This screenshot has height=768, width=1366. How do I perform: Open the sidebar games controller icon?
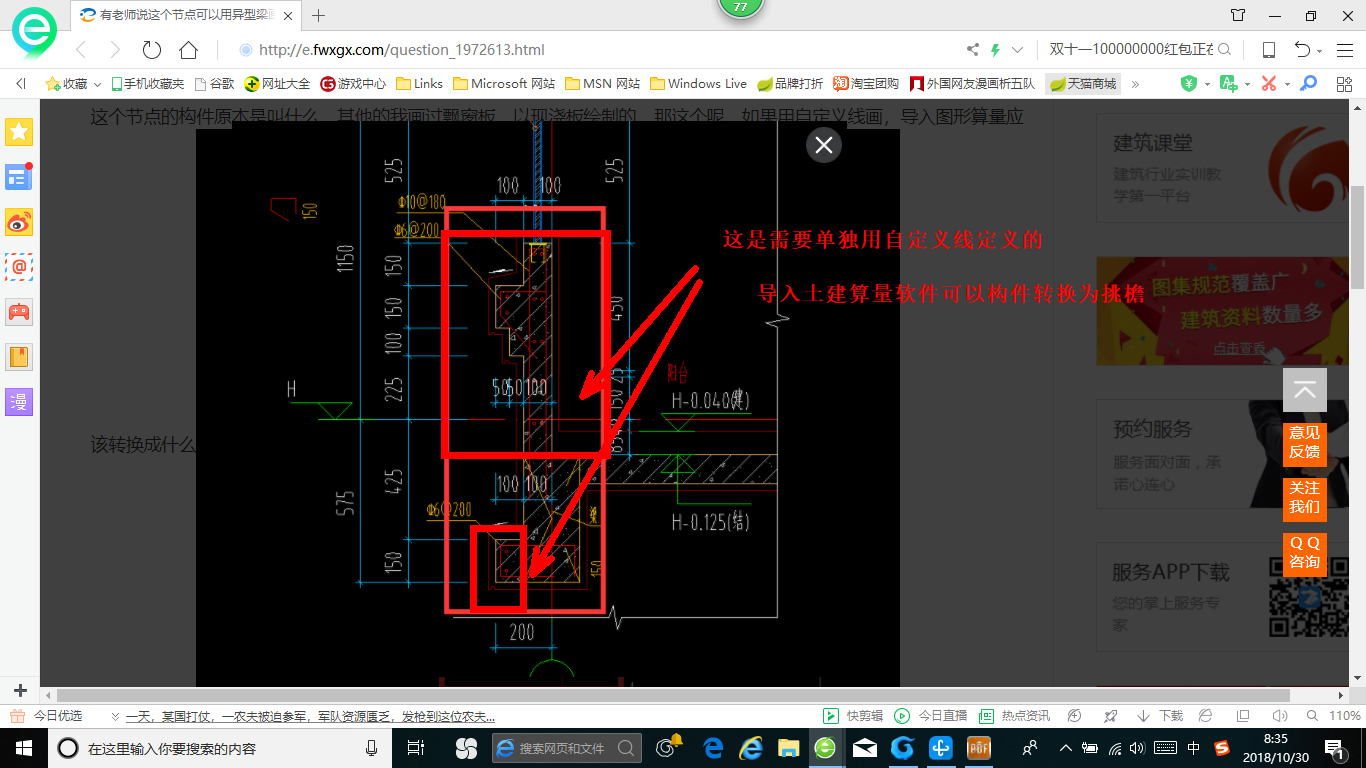point(19,312)
